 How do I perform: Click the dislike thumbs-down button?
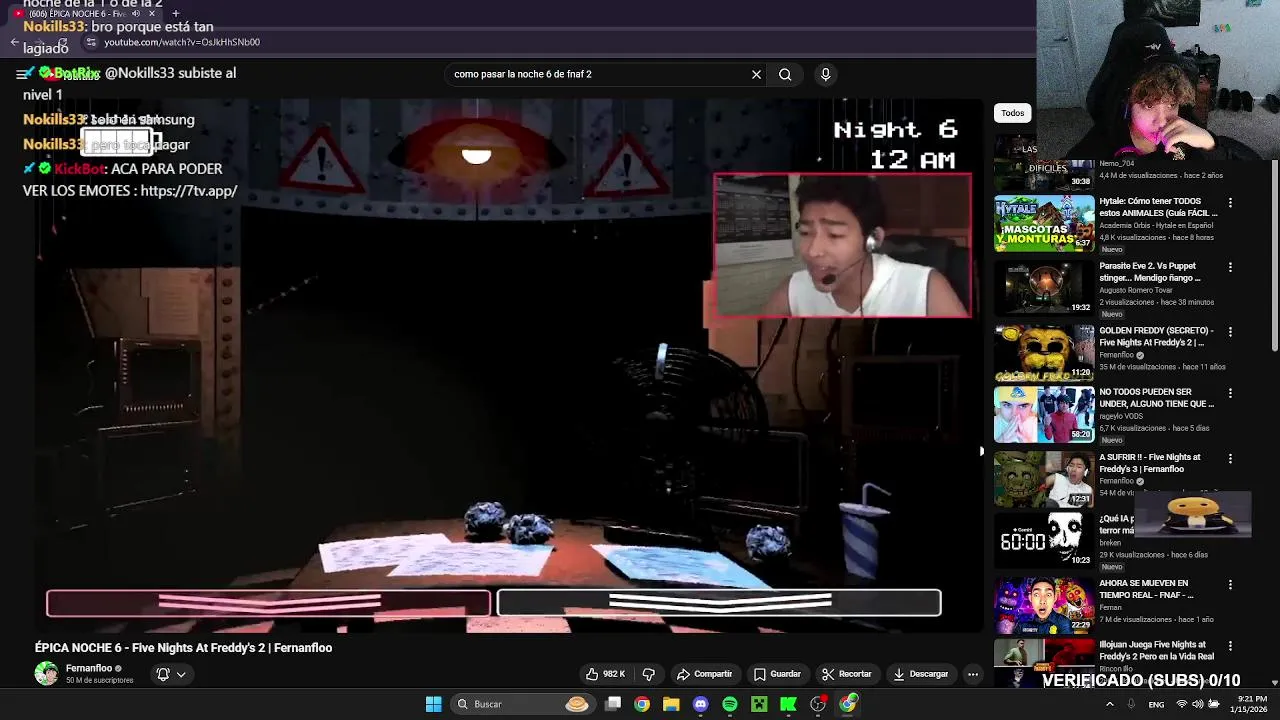tap(648, 674)
